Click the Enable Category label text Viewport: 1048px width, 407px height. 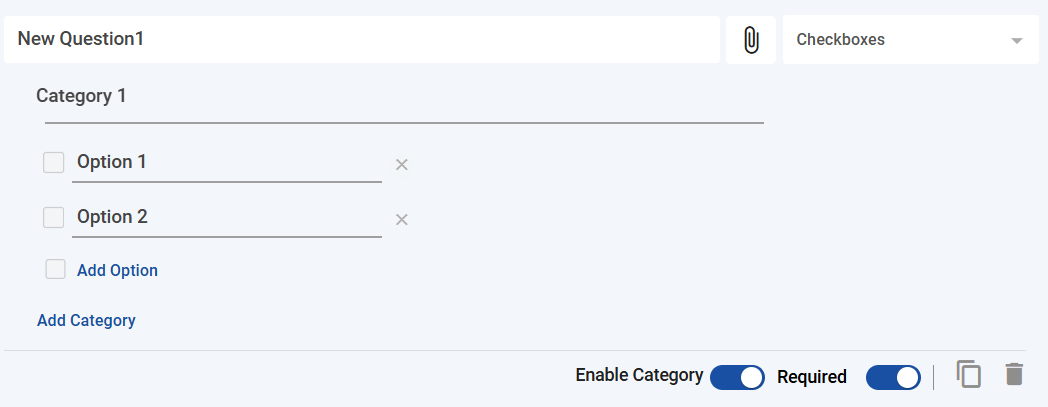pos(639,375)
